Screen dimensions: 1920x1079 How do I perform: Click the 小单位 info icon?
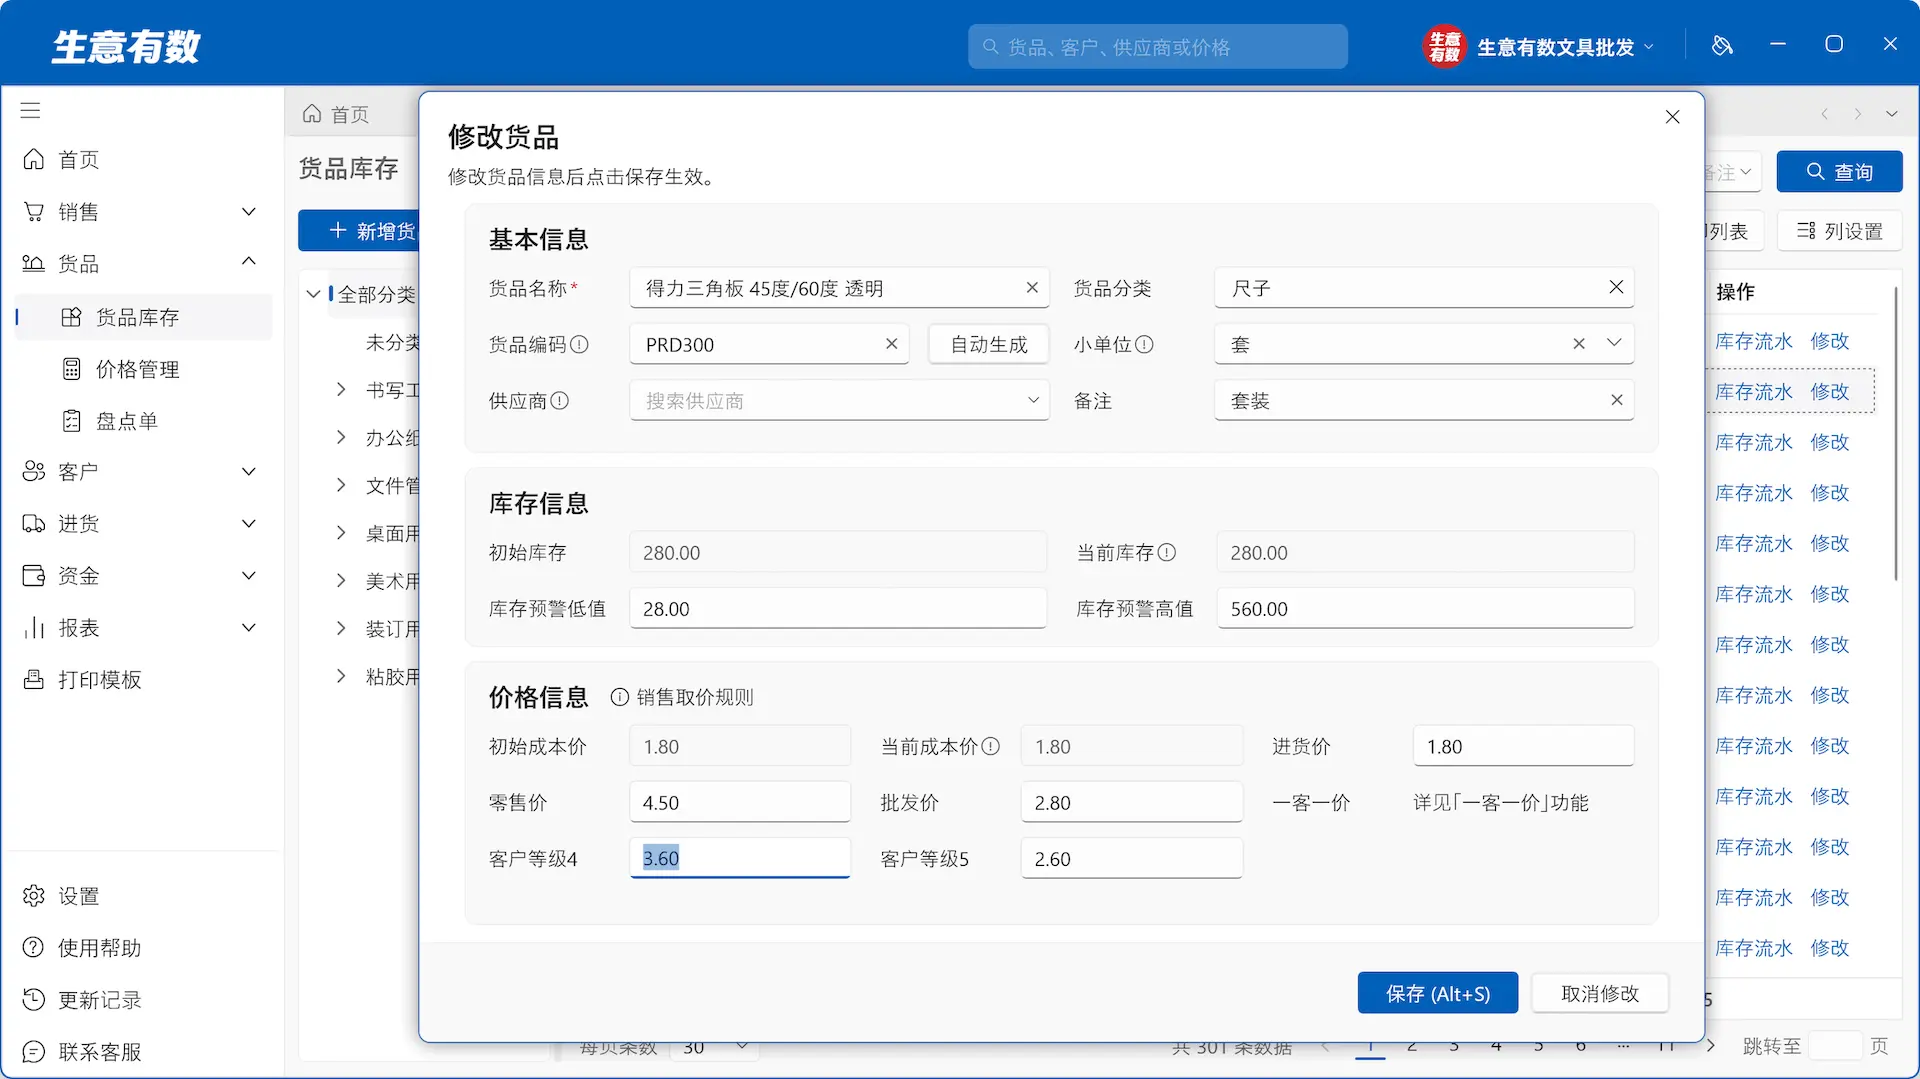coord(1144,344)
